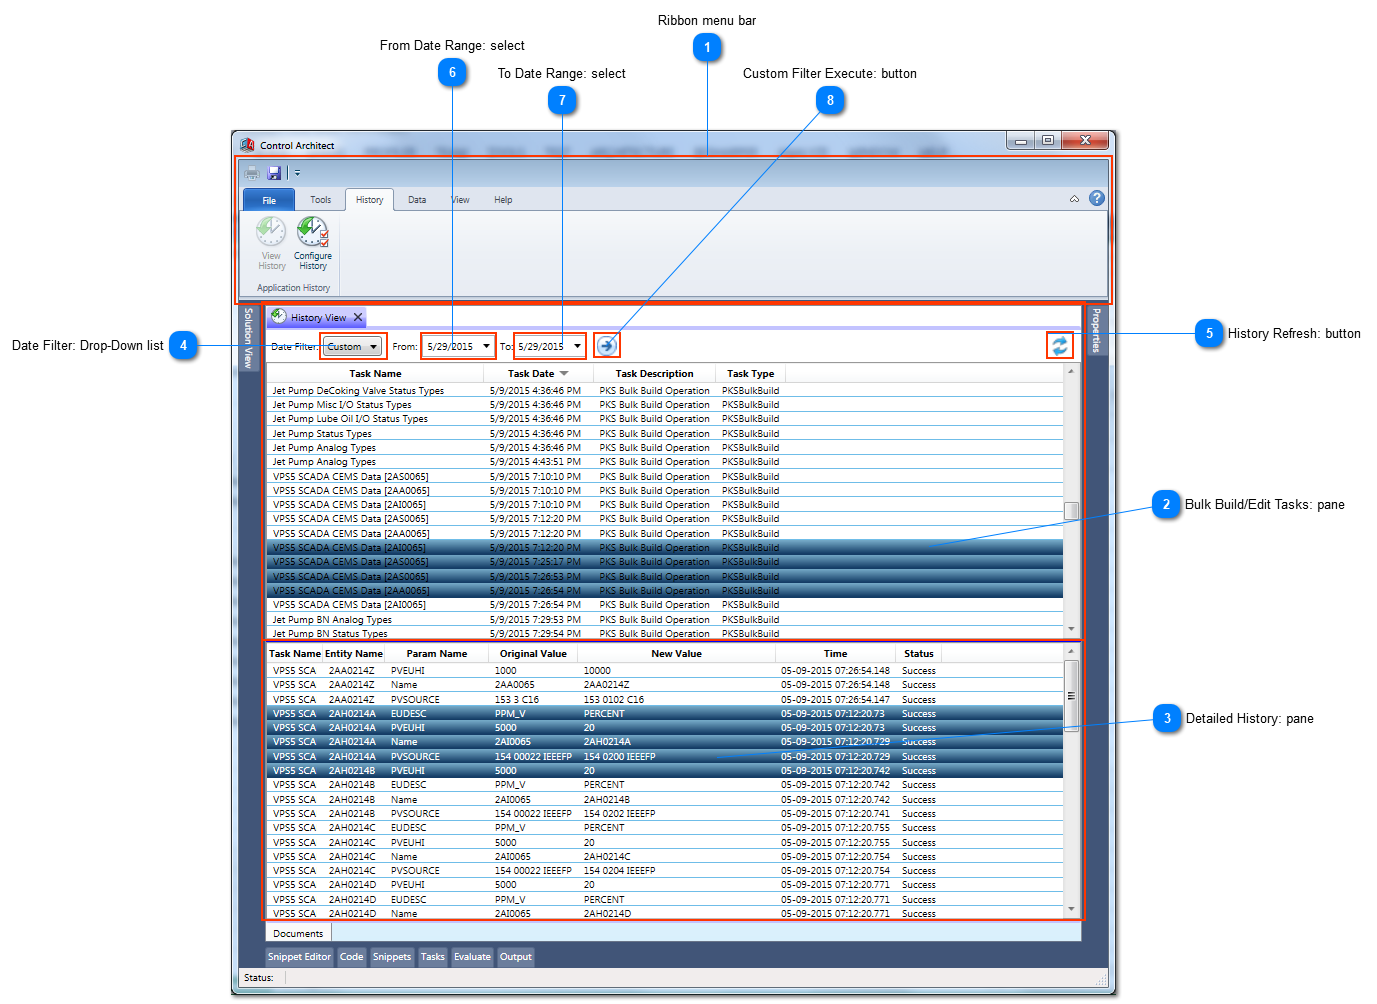The image size is (1377, 1004).
Task: Click the tasks pane scroll down arrow
Action: point(1071,630)
